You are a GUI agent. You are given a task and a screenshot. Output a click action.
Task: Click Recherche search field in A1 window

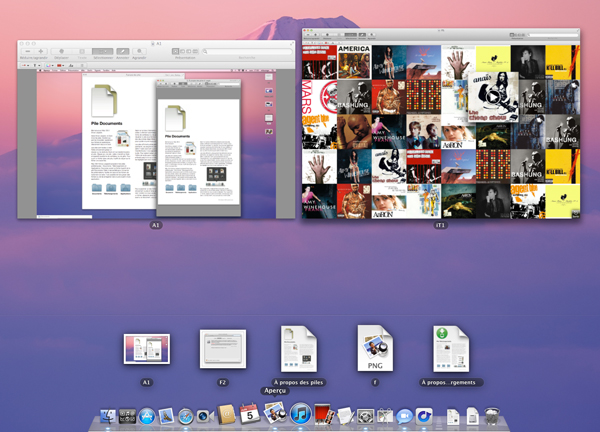(x=247, y=51)
